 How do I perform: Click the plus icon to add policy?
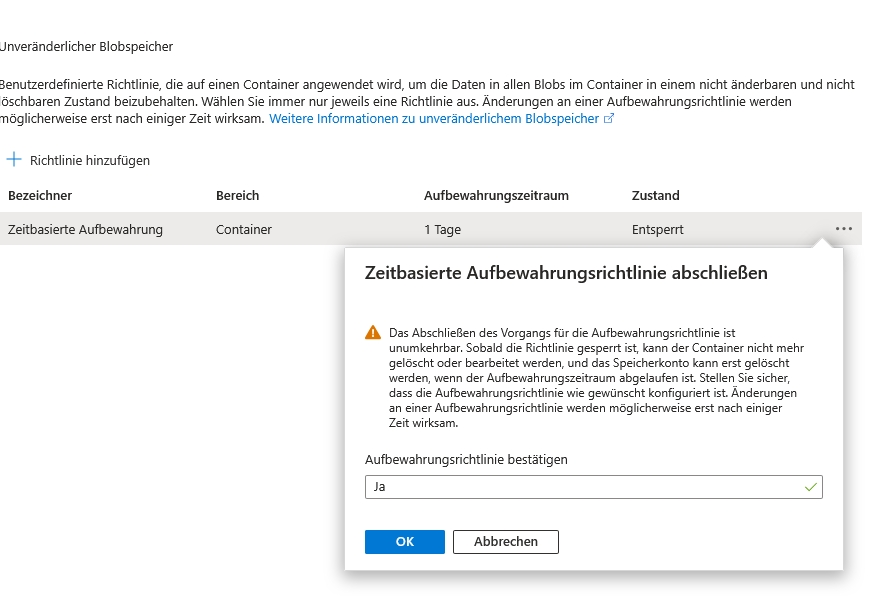[x=14, y=160]
